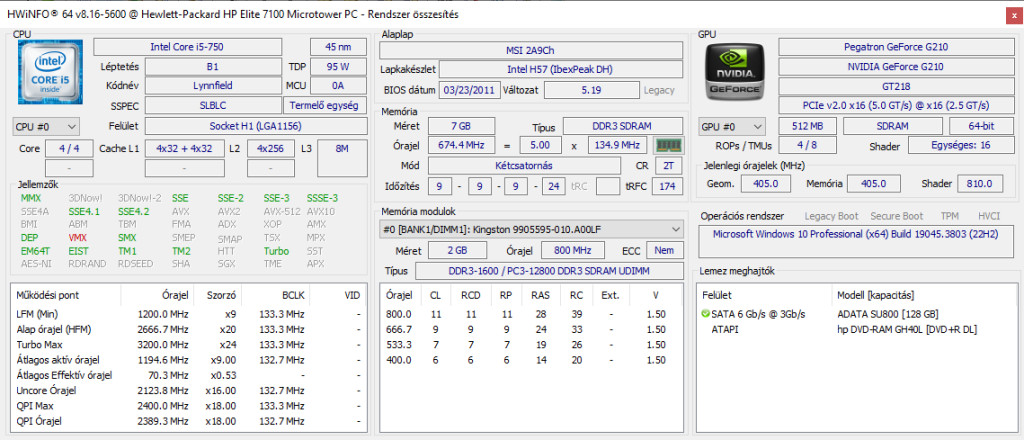The image size is (1024, 440).
Task: Open the CPU #0 selector dropdown
Action: (x=46, y=126)
